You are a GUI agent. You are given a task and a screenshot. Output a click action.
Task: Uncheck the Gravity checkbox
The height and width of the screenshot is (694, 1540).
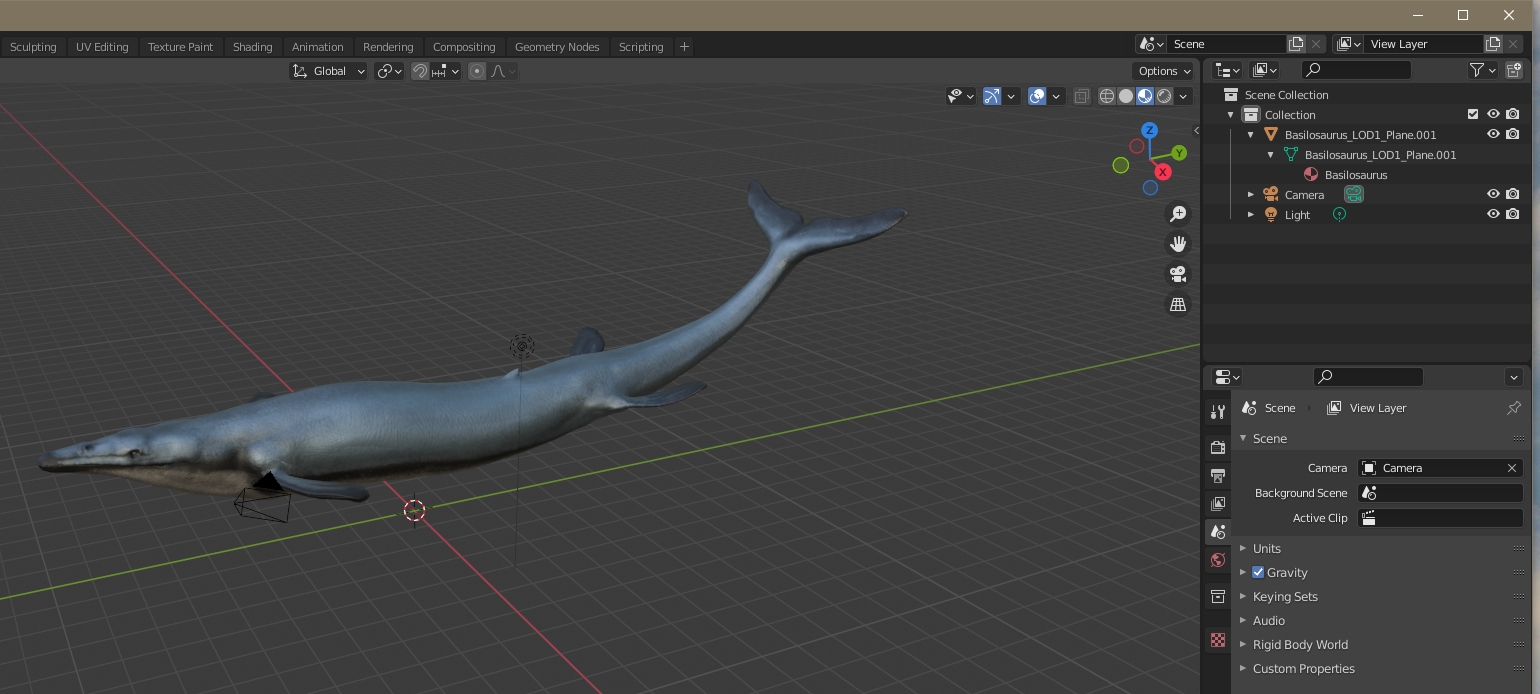(x=1258, y=572)
